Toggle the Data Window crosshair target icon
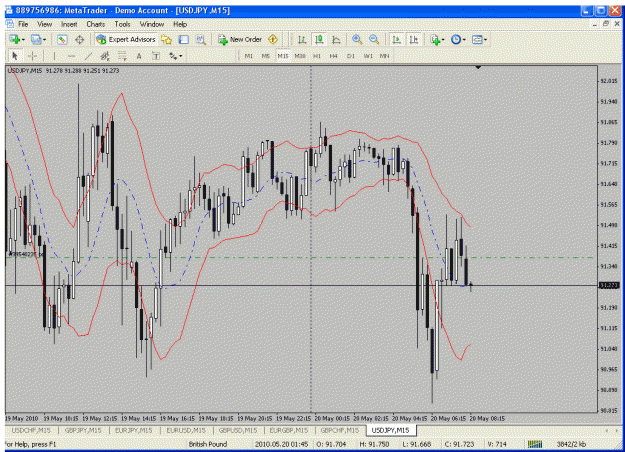 point(79,39)
